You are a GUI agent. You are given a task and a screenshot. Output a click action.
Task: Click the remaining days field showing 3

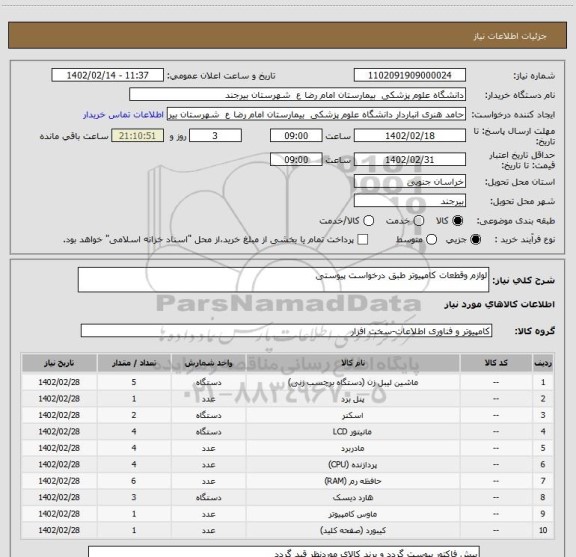pyautogui.click(x=215, y=136)
